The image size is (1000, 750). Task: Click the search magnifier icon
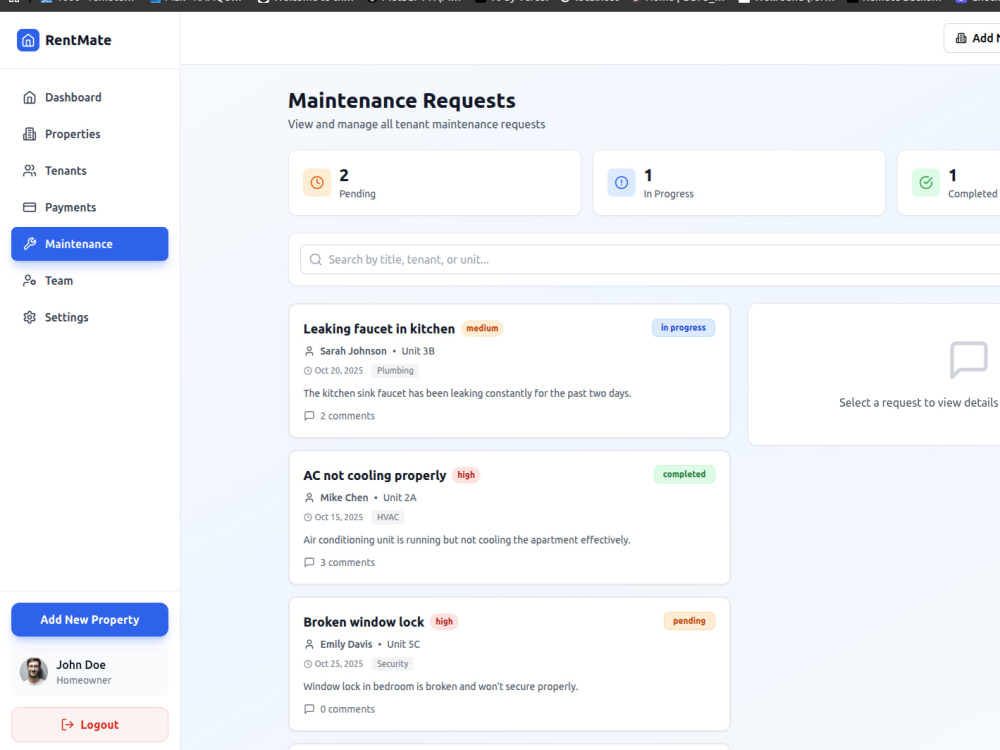coord(316,260)
